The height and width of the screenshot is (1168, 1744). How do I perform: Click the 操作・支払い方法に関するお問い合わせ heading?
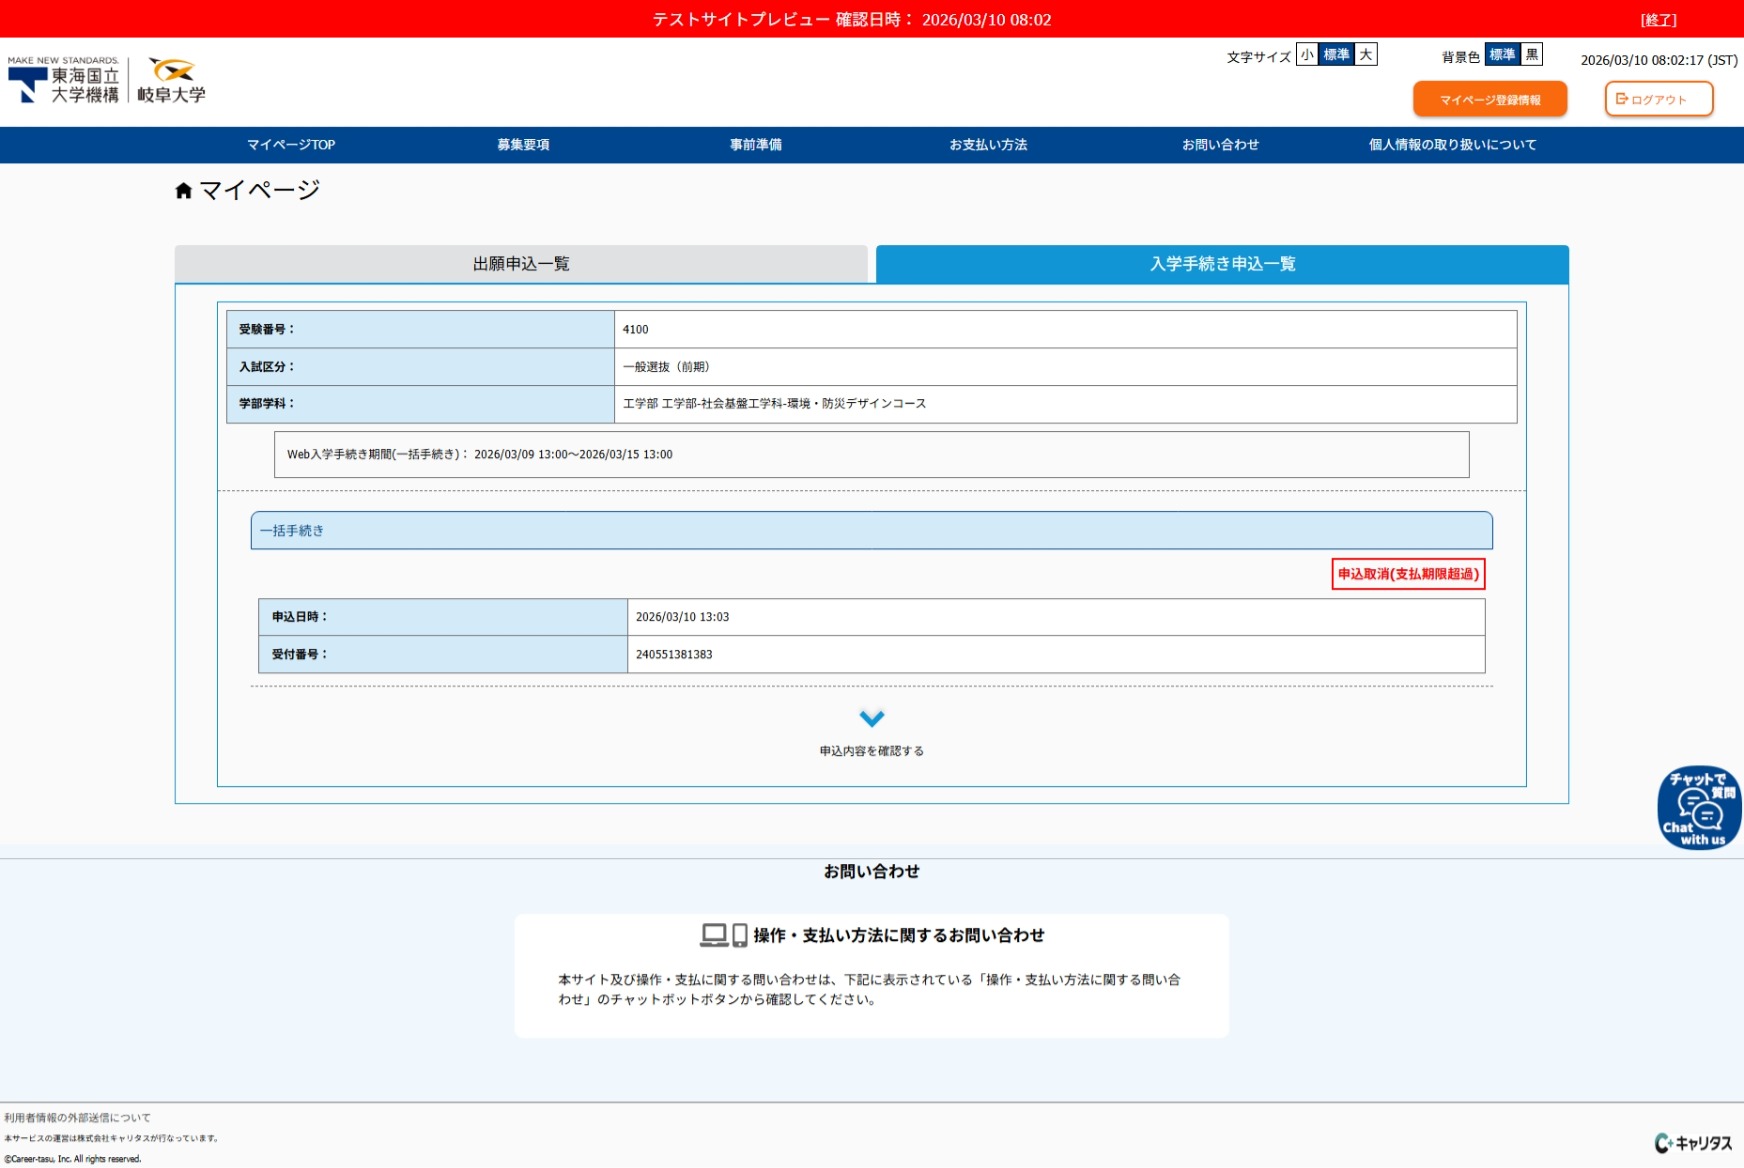(x=898, y=936)
